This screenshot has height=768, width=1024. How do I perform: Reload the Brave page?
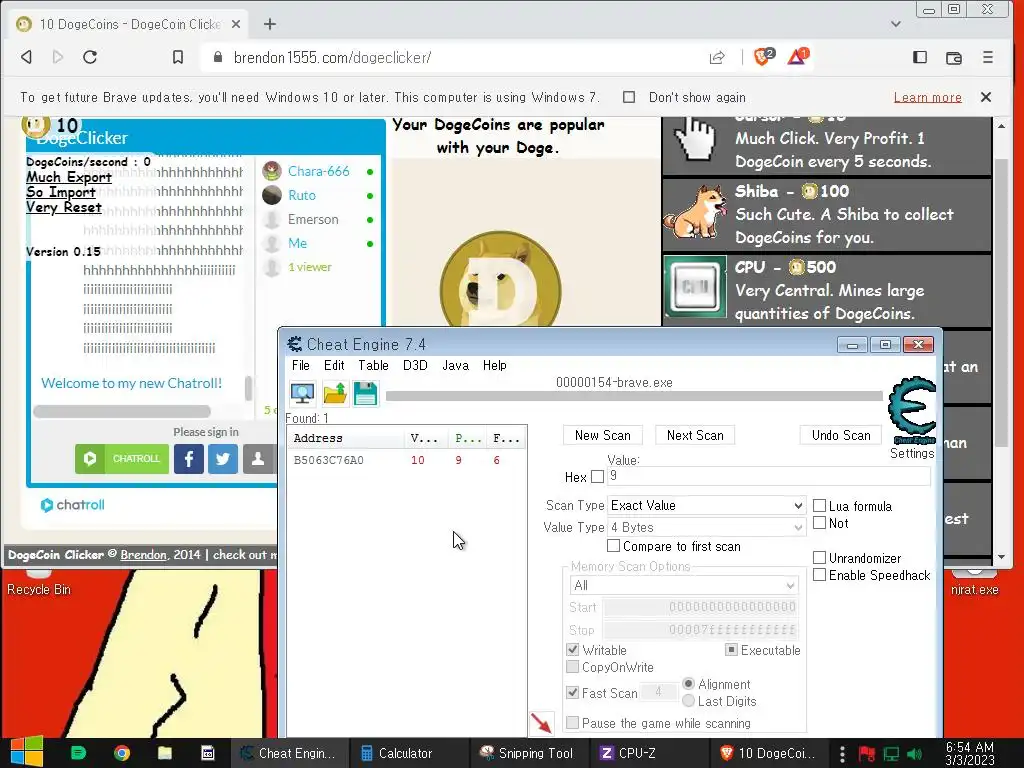point(90,57)
